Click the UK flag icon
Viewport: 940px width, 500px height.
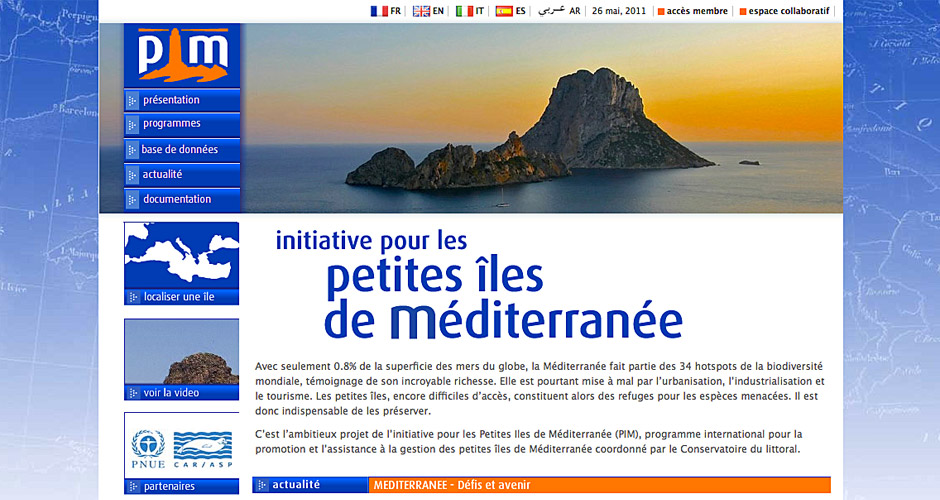click(421, 11)
